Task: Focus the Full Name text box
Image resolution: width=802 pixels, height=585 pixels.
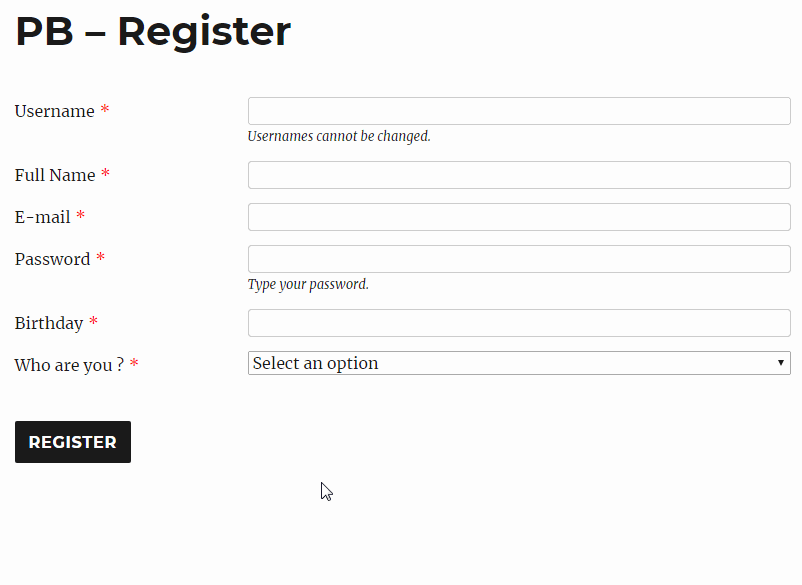Action: click(519, 175)
